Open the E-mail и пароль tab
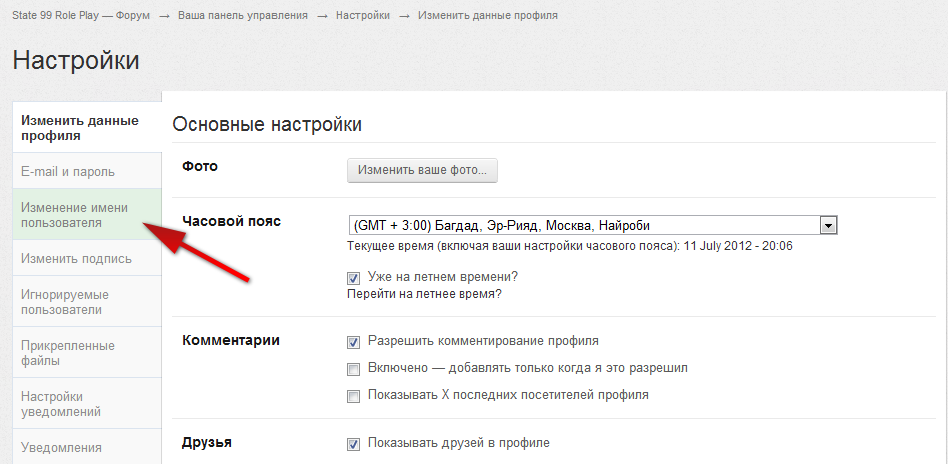 click(87, 171)
